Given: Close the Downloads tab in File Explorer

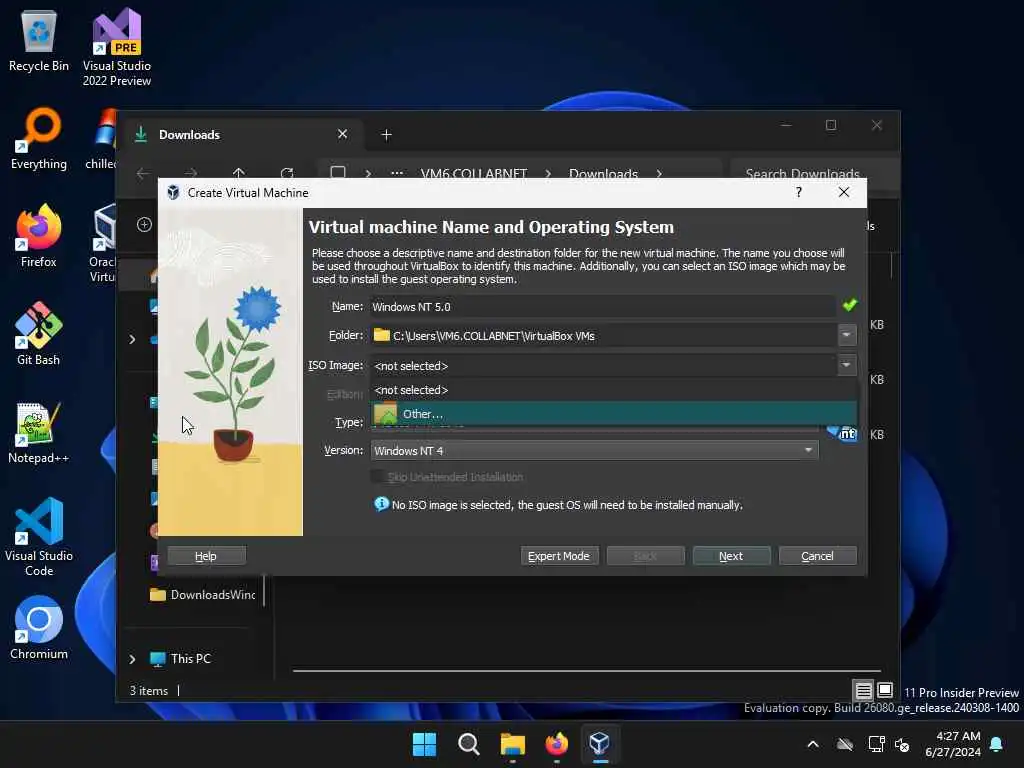Looking at the screenshot, I should (342, 134).
